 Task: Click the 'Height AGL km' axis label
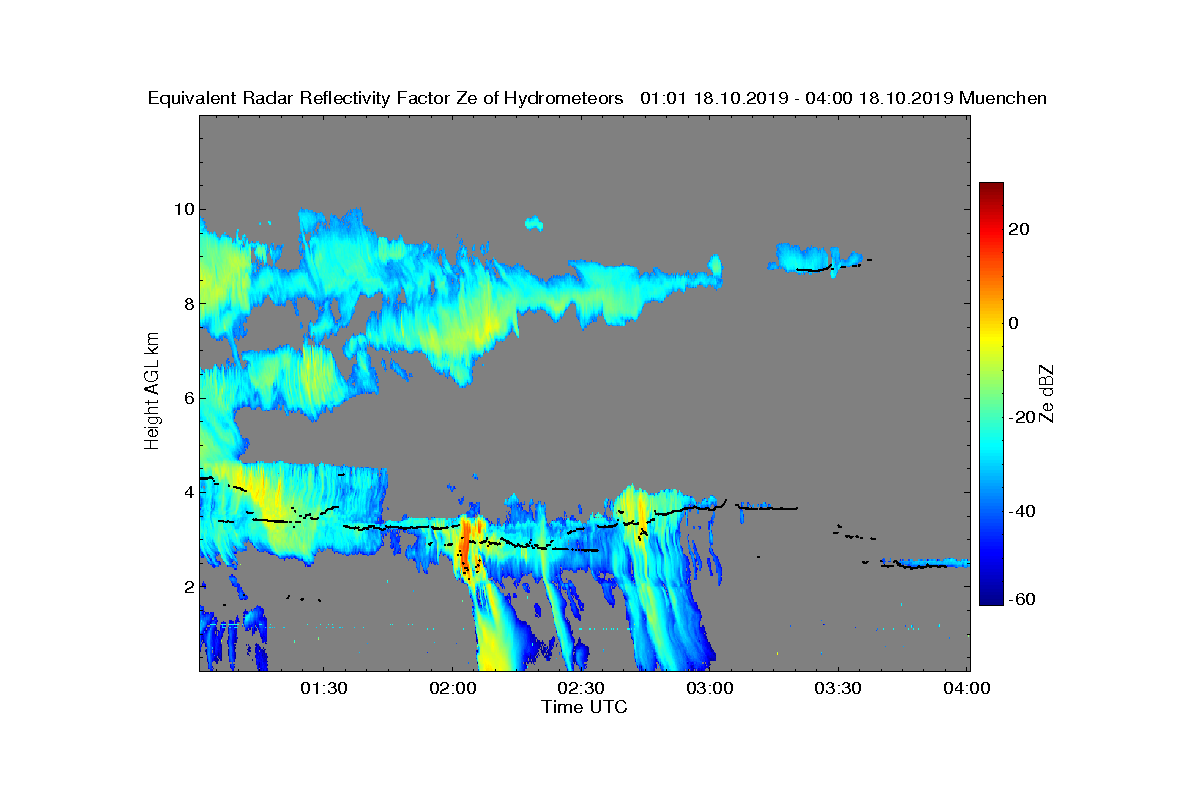pos(152,391)
